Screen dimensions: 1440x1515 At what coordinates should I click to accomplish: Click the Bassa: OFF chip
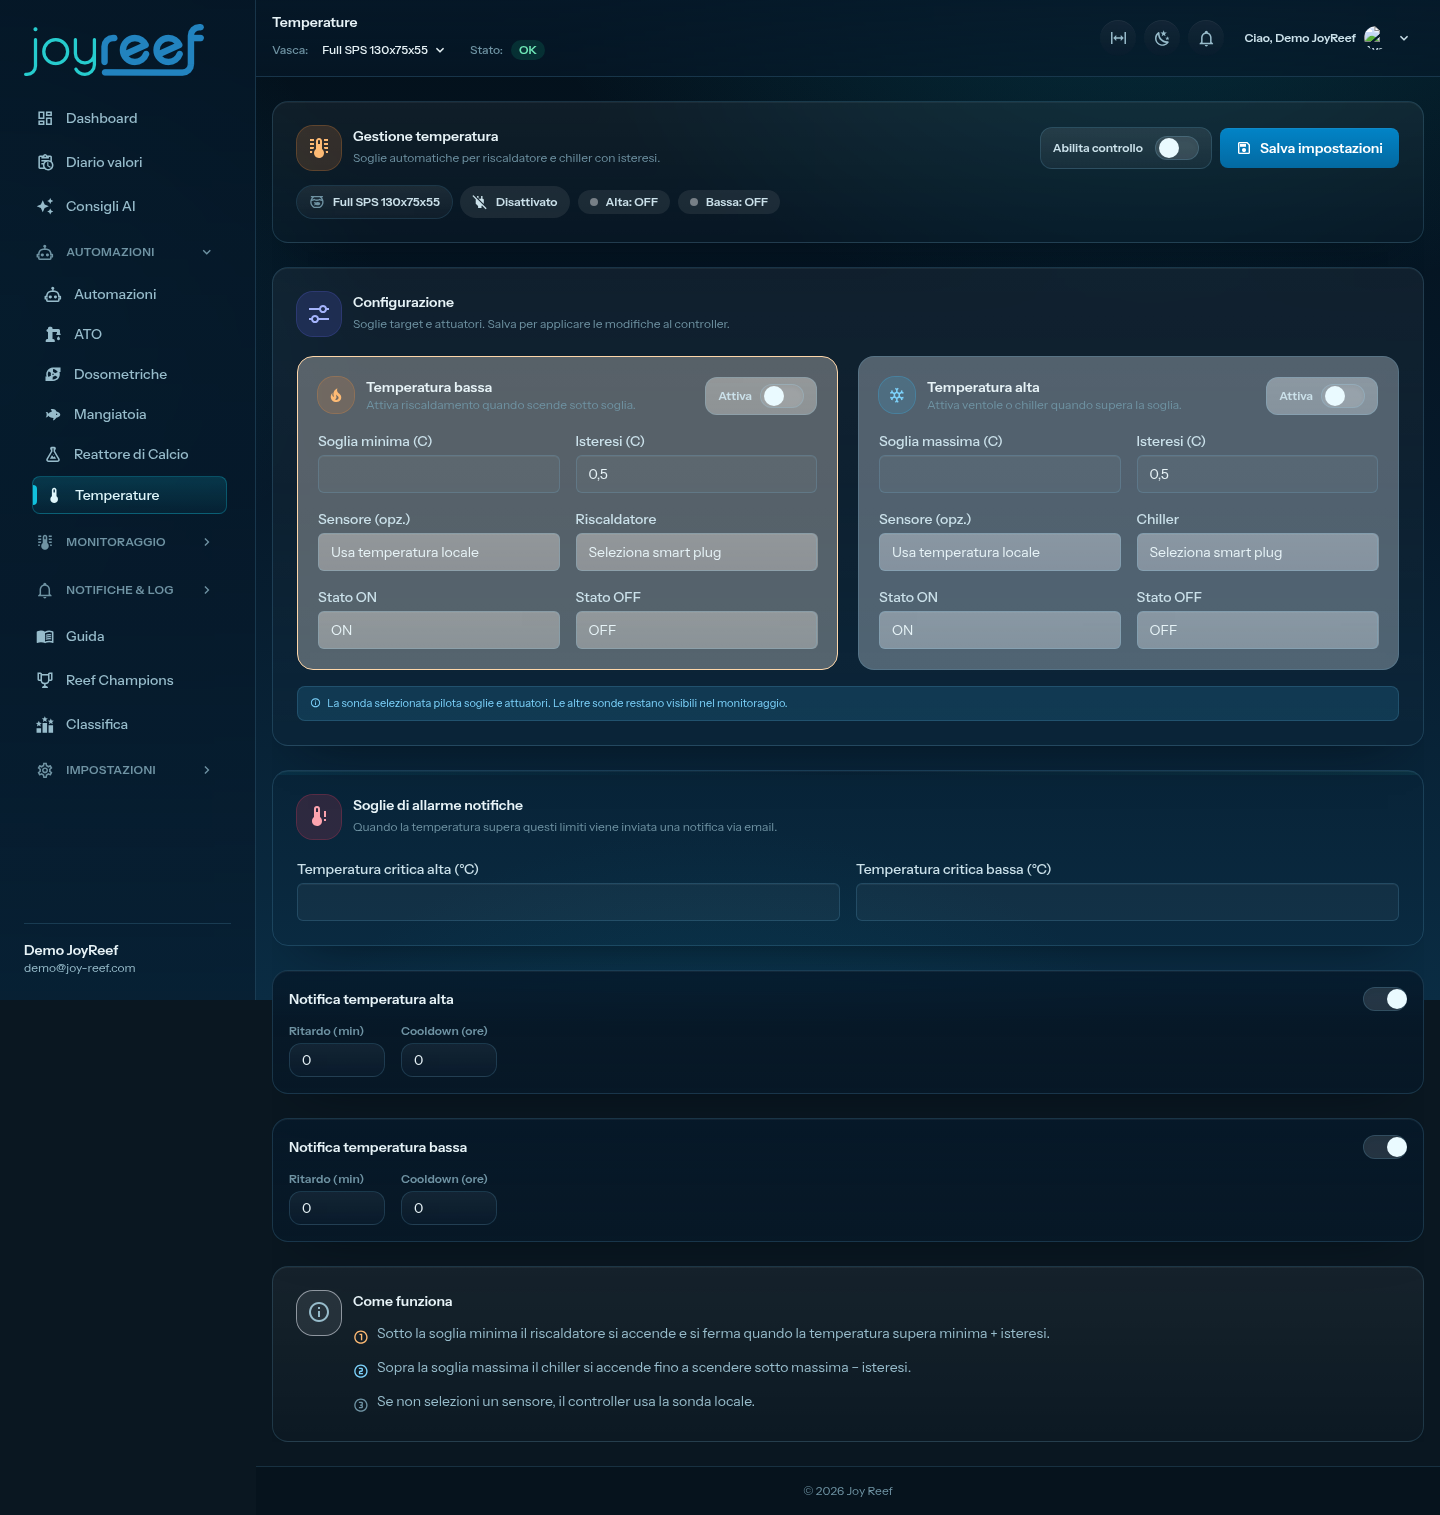(x=728, y=202)
